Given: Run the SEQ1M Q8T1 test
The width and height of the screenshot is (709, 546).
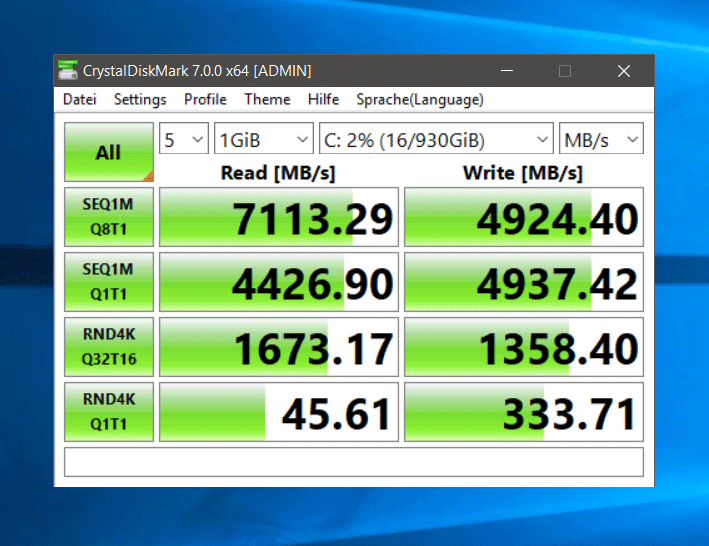Looking at the screenshot, I should [x=109, y=217].
